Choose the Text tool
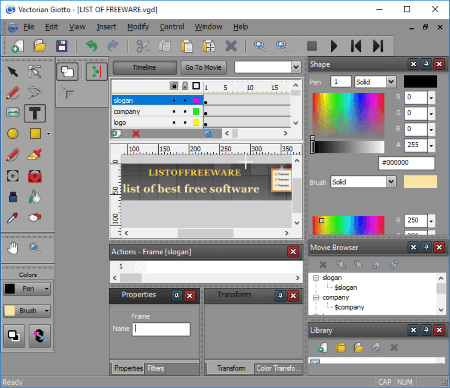Viewport: 450px width, 388px height. pyautogui.click(x=35, y=113)
